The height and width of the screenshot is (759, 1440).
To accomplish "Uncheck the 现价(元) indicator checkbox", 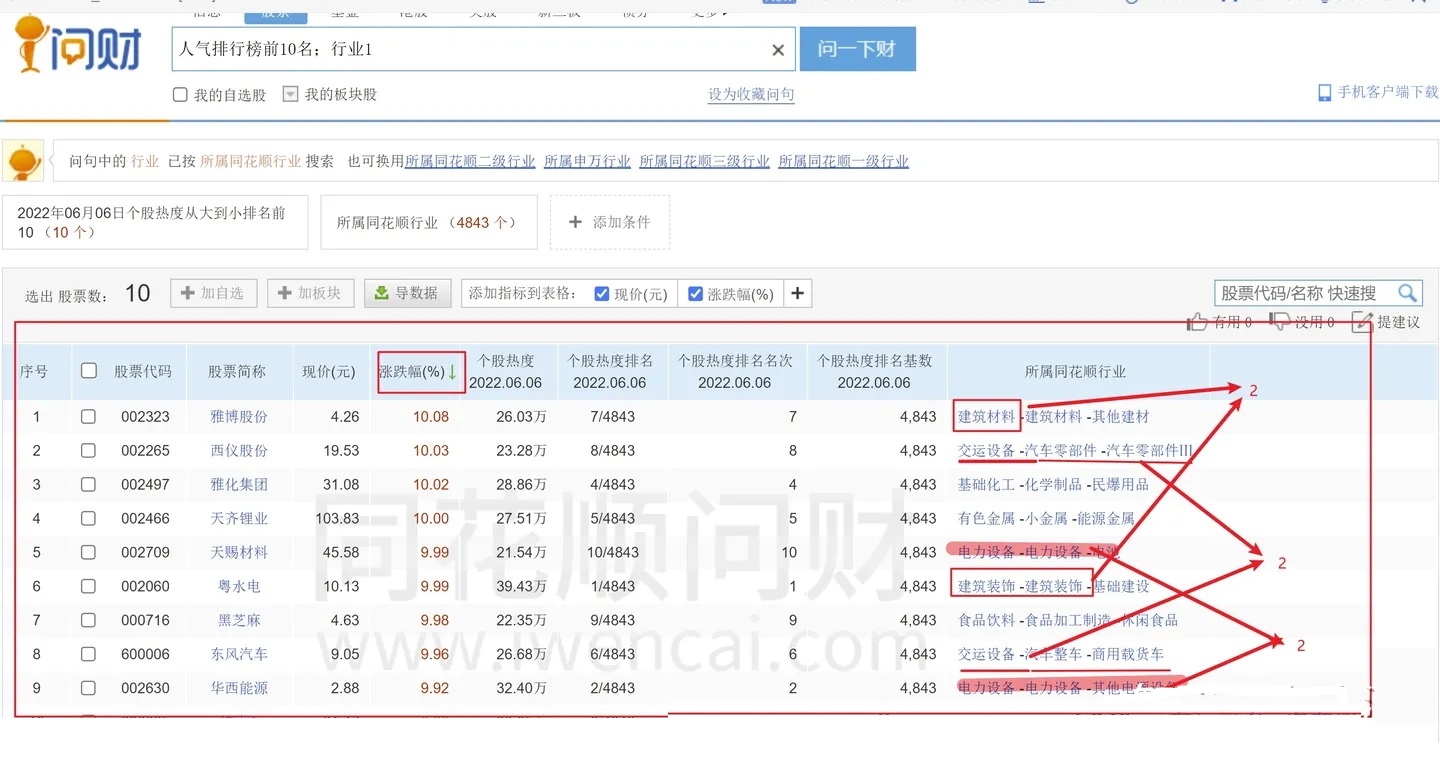I will click(x=602, y=294).
